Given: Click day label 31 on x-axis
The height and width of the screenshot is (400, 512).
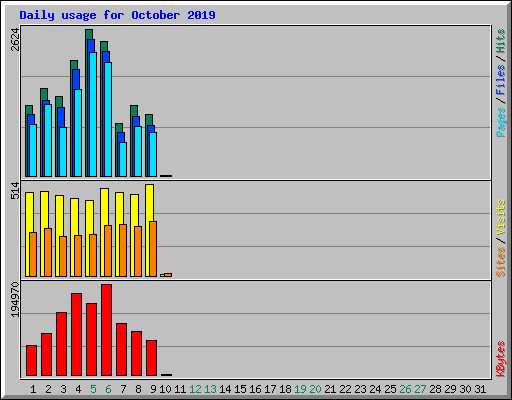Looking at the screenshot, I should [x=480, y=389].
